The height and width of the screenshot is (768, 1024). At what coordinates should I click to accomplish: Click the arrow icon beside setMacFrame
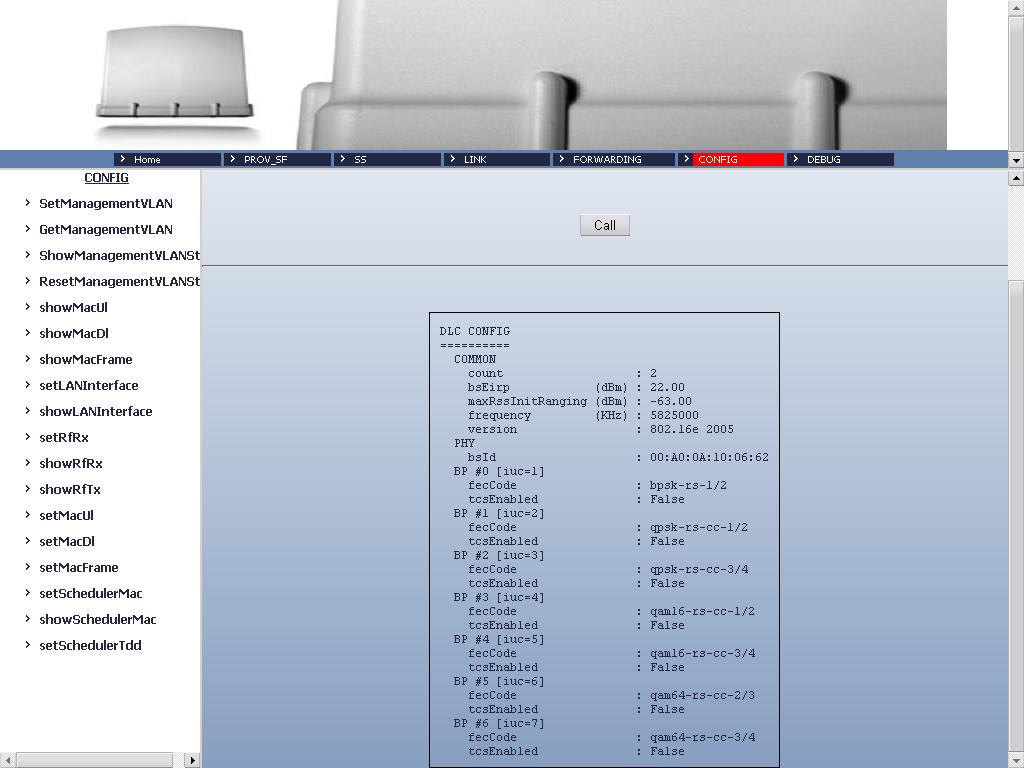(x=27, y=567)
